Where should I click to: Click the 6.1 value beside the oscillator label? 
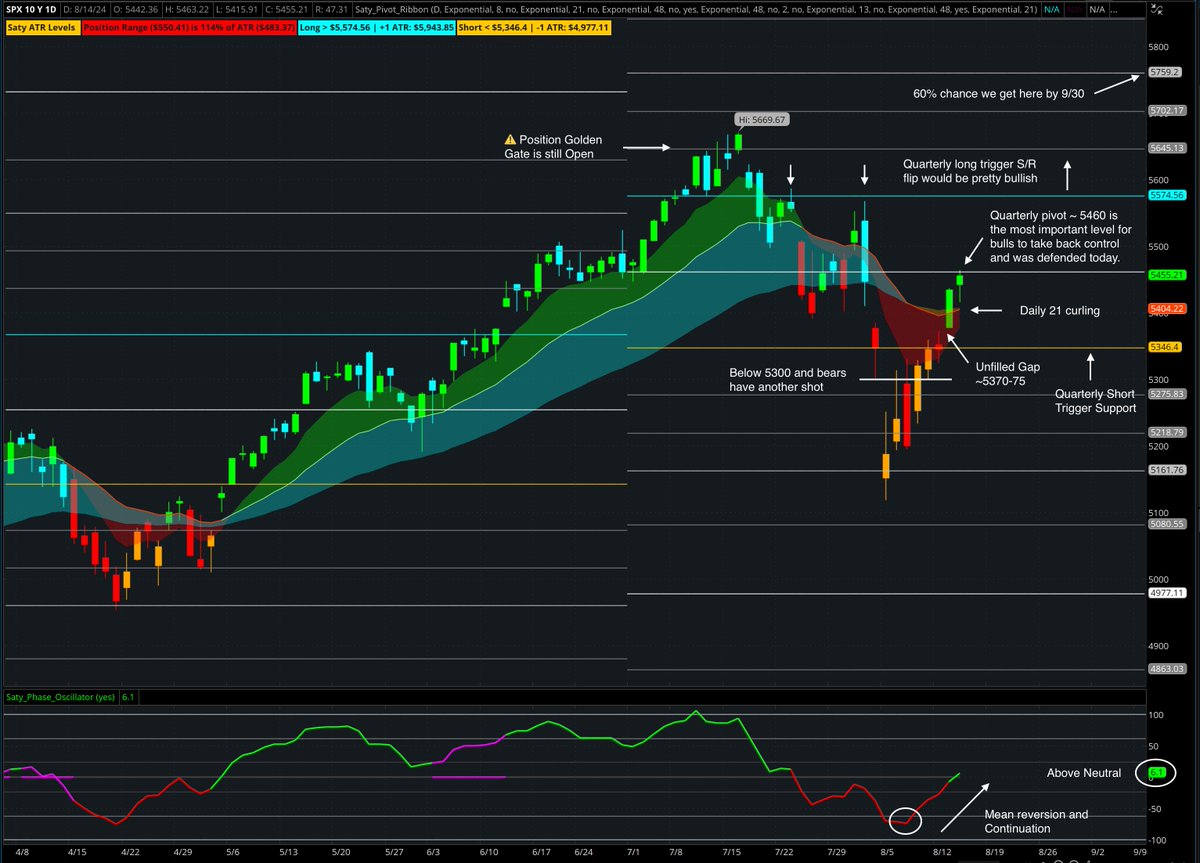tap(129, 695)
